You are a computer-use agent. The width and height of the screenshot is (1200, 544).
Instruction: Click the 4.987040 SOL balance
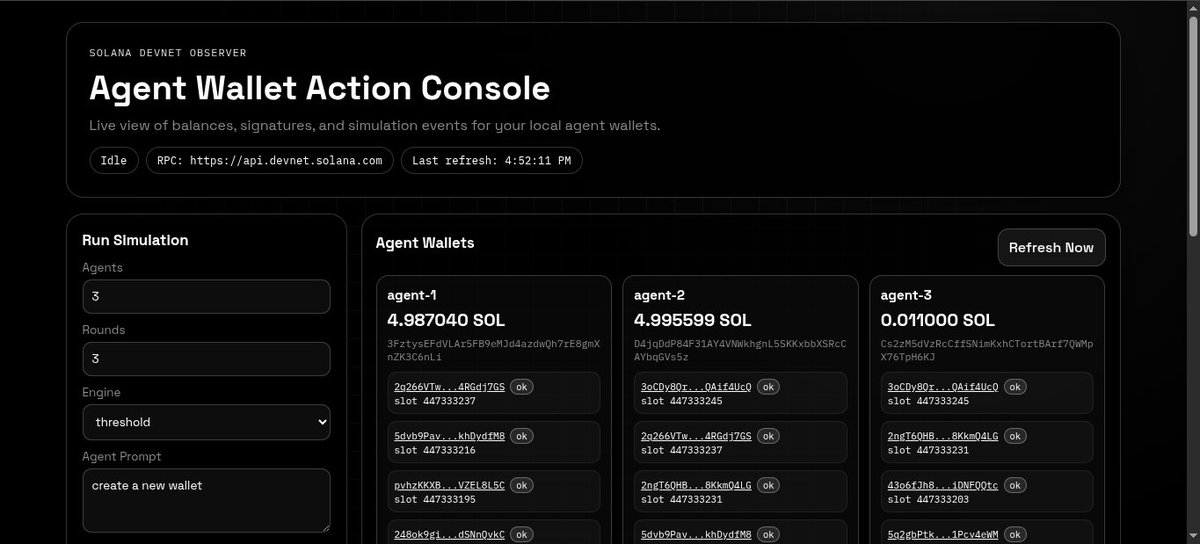click(446, 320)
